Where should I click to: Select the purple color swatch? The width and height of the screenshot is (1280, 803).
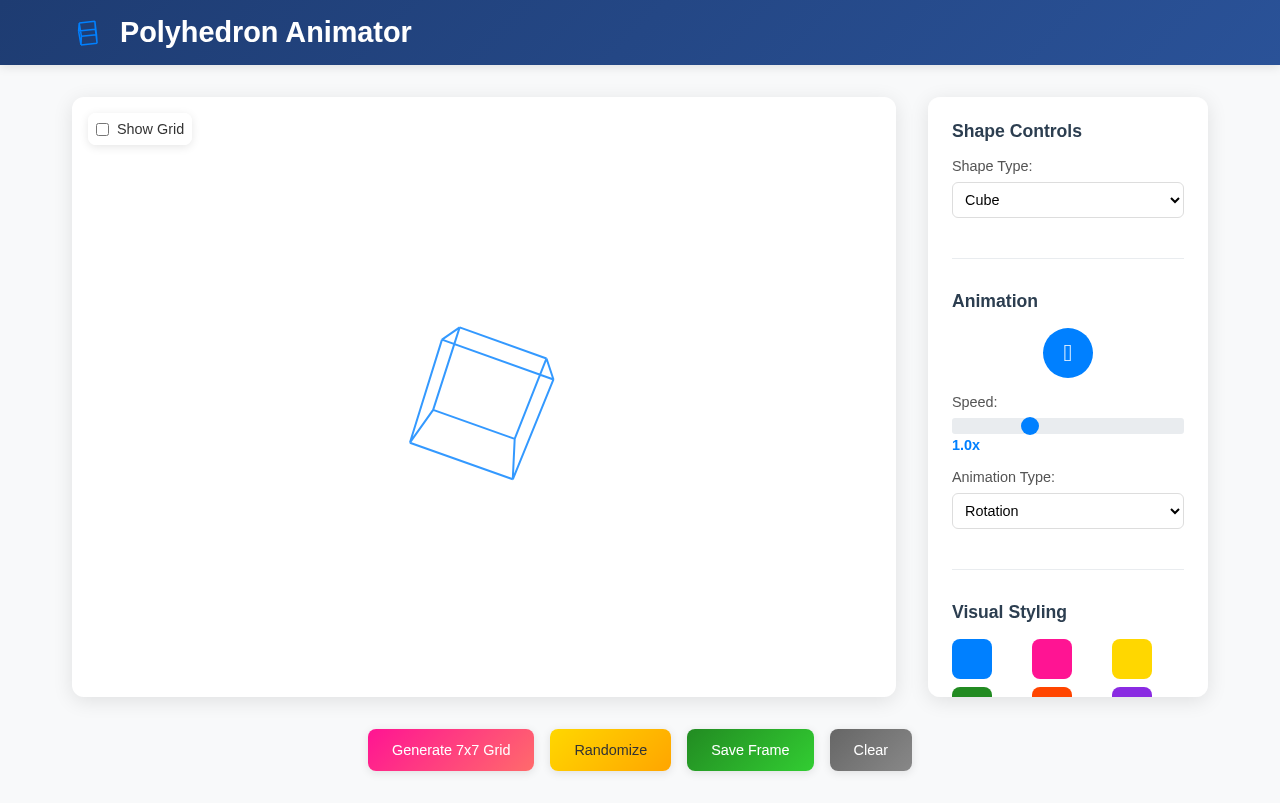(x=1131, y=695)
